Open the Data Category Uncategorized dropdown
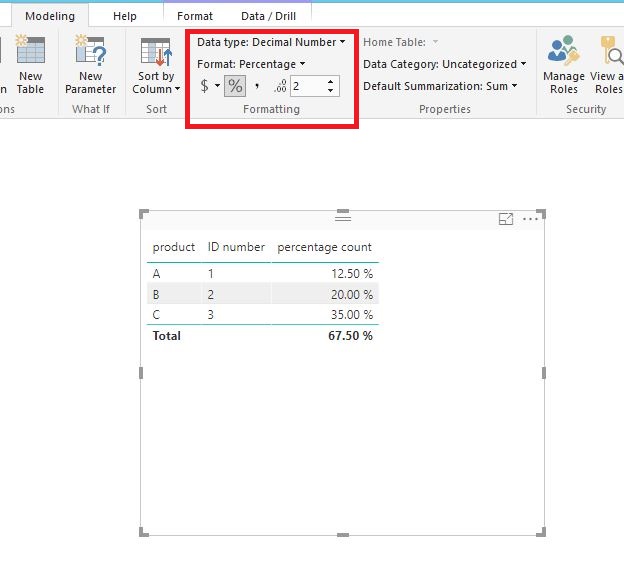 445,64
